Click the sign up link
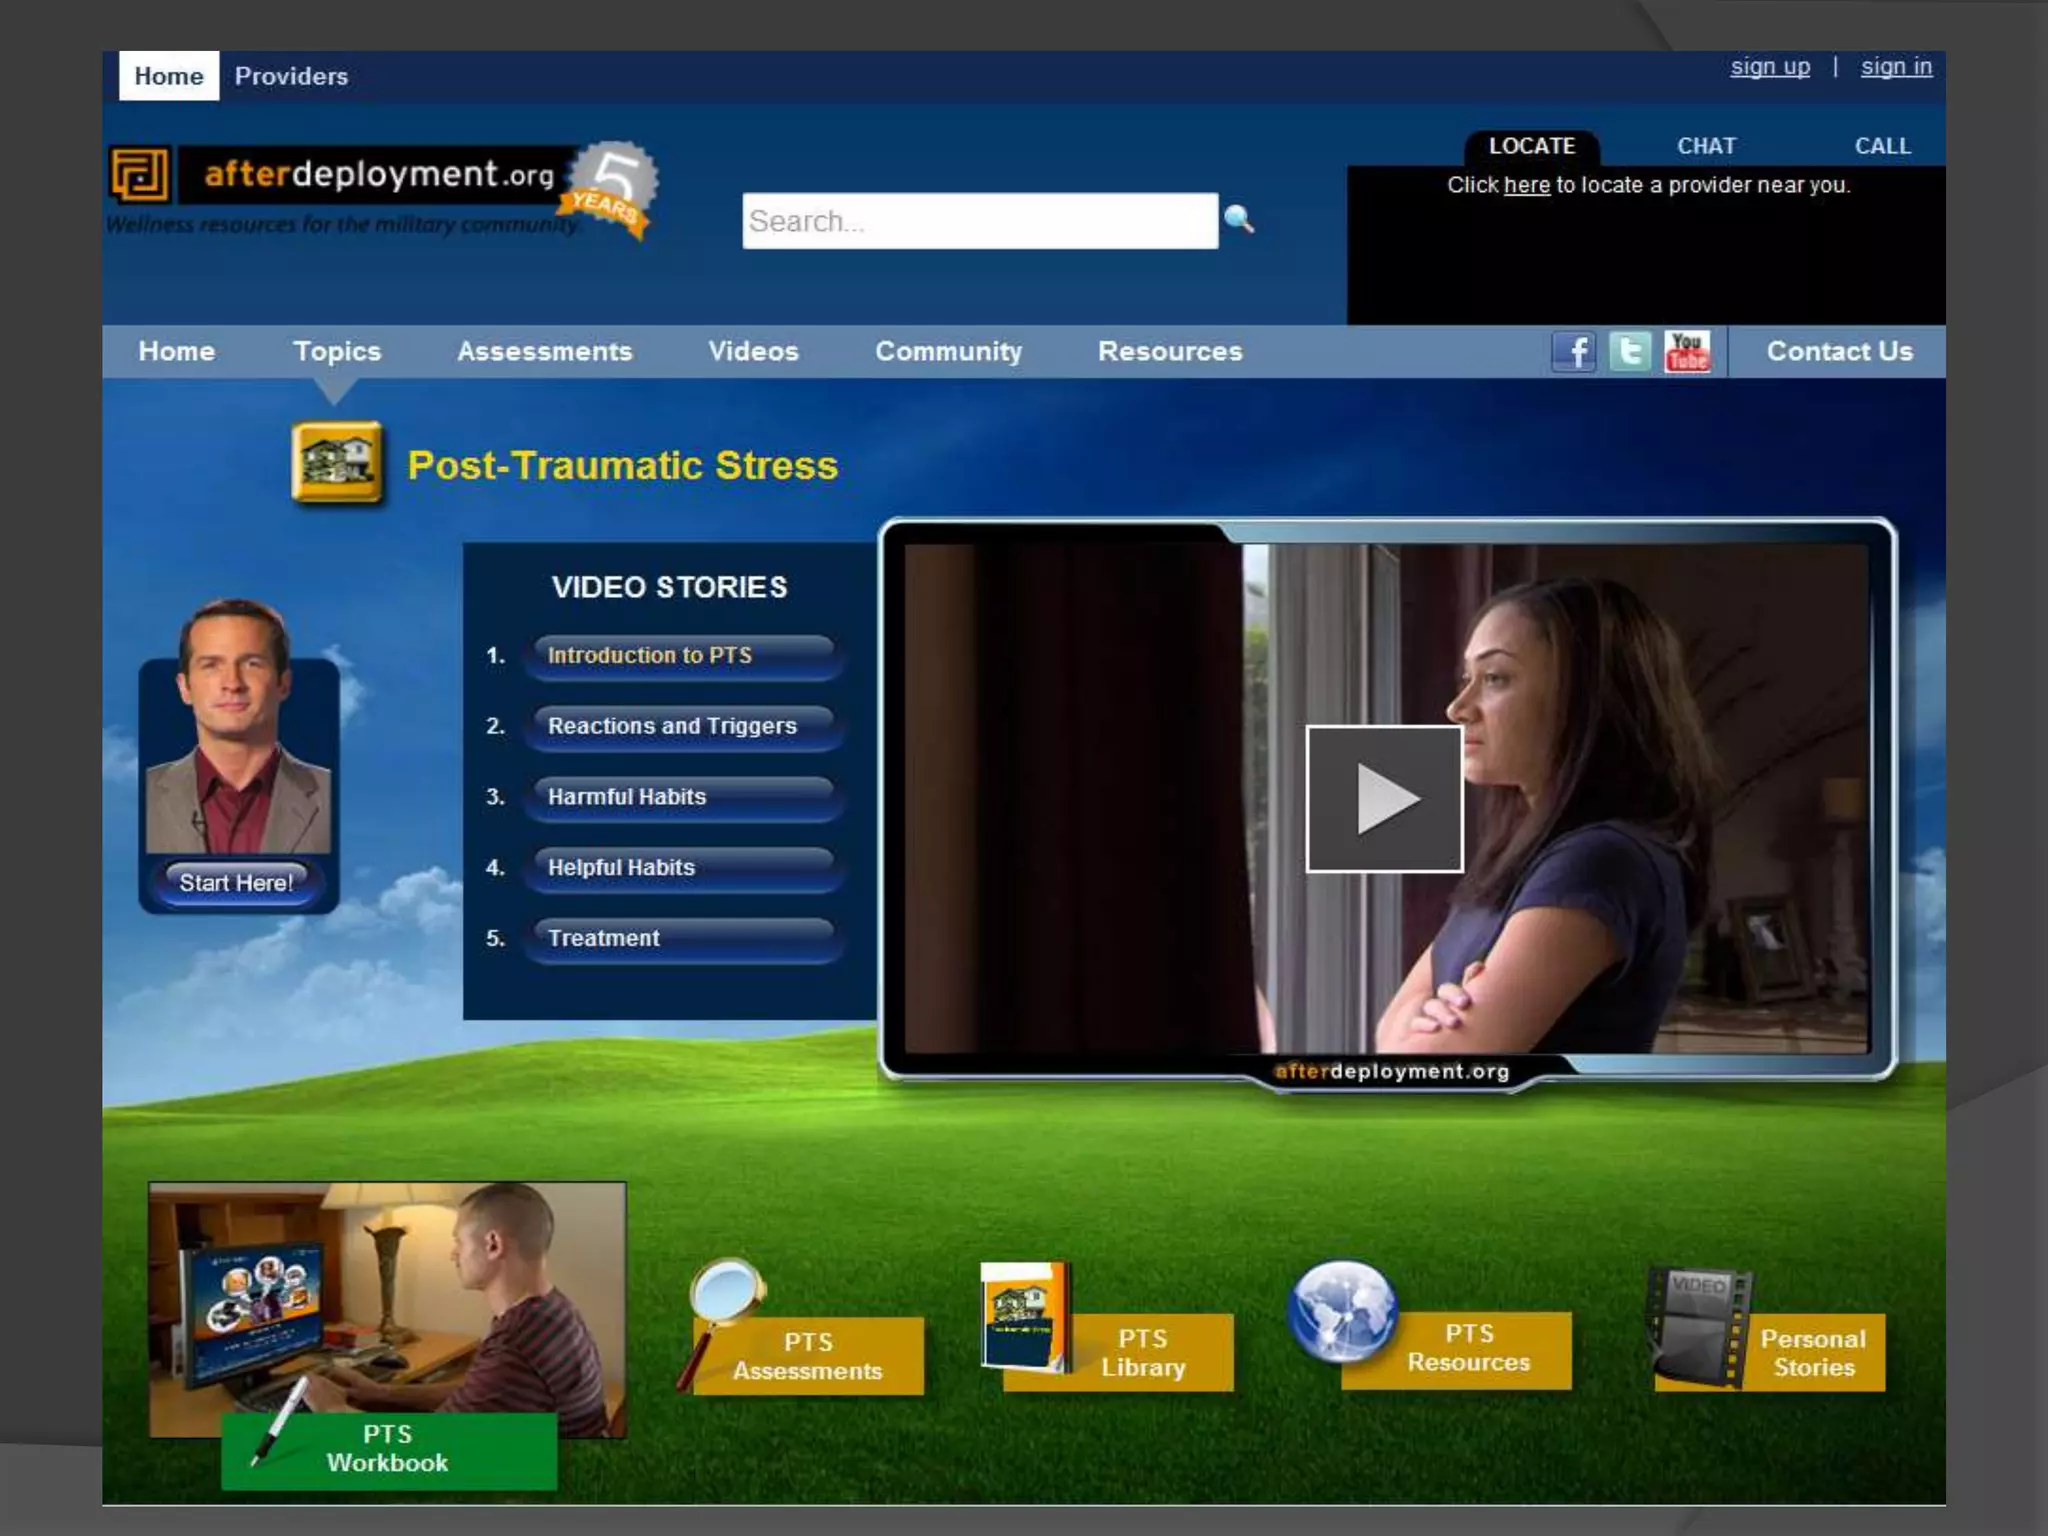Screen dimensions: 2048x1536 (1770, 67)
